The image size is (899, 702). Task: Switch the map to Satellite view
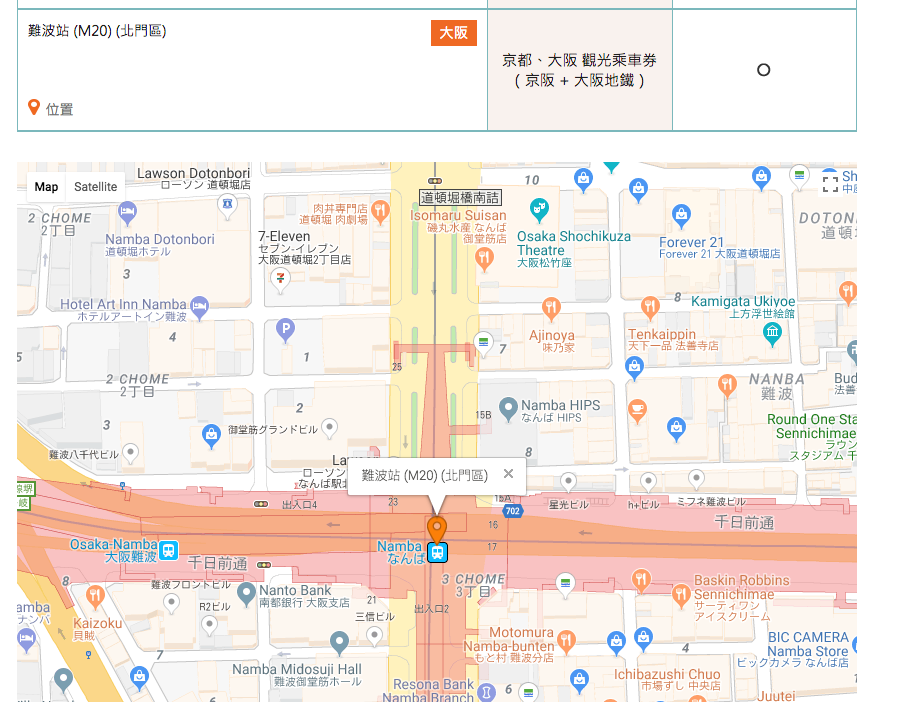coord(95,187)
